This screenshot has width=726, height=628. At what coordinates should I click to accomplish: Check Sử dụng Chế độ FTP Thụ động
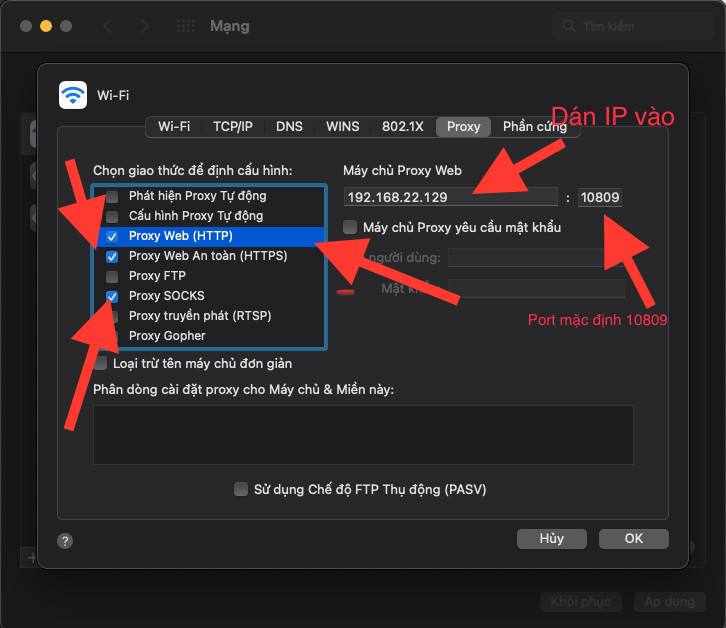tap(240, 489)
